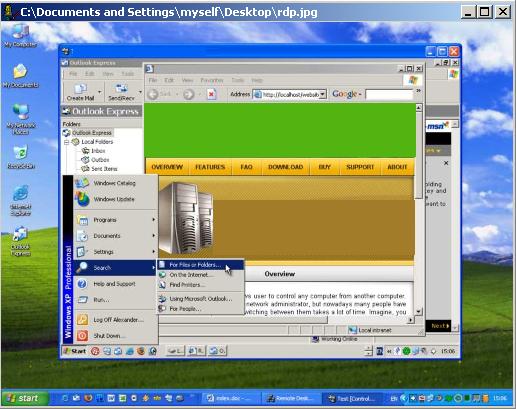Click the green tray icon in inner taskbar

pos(406,351)
